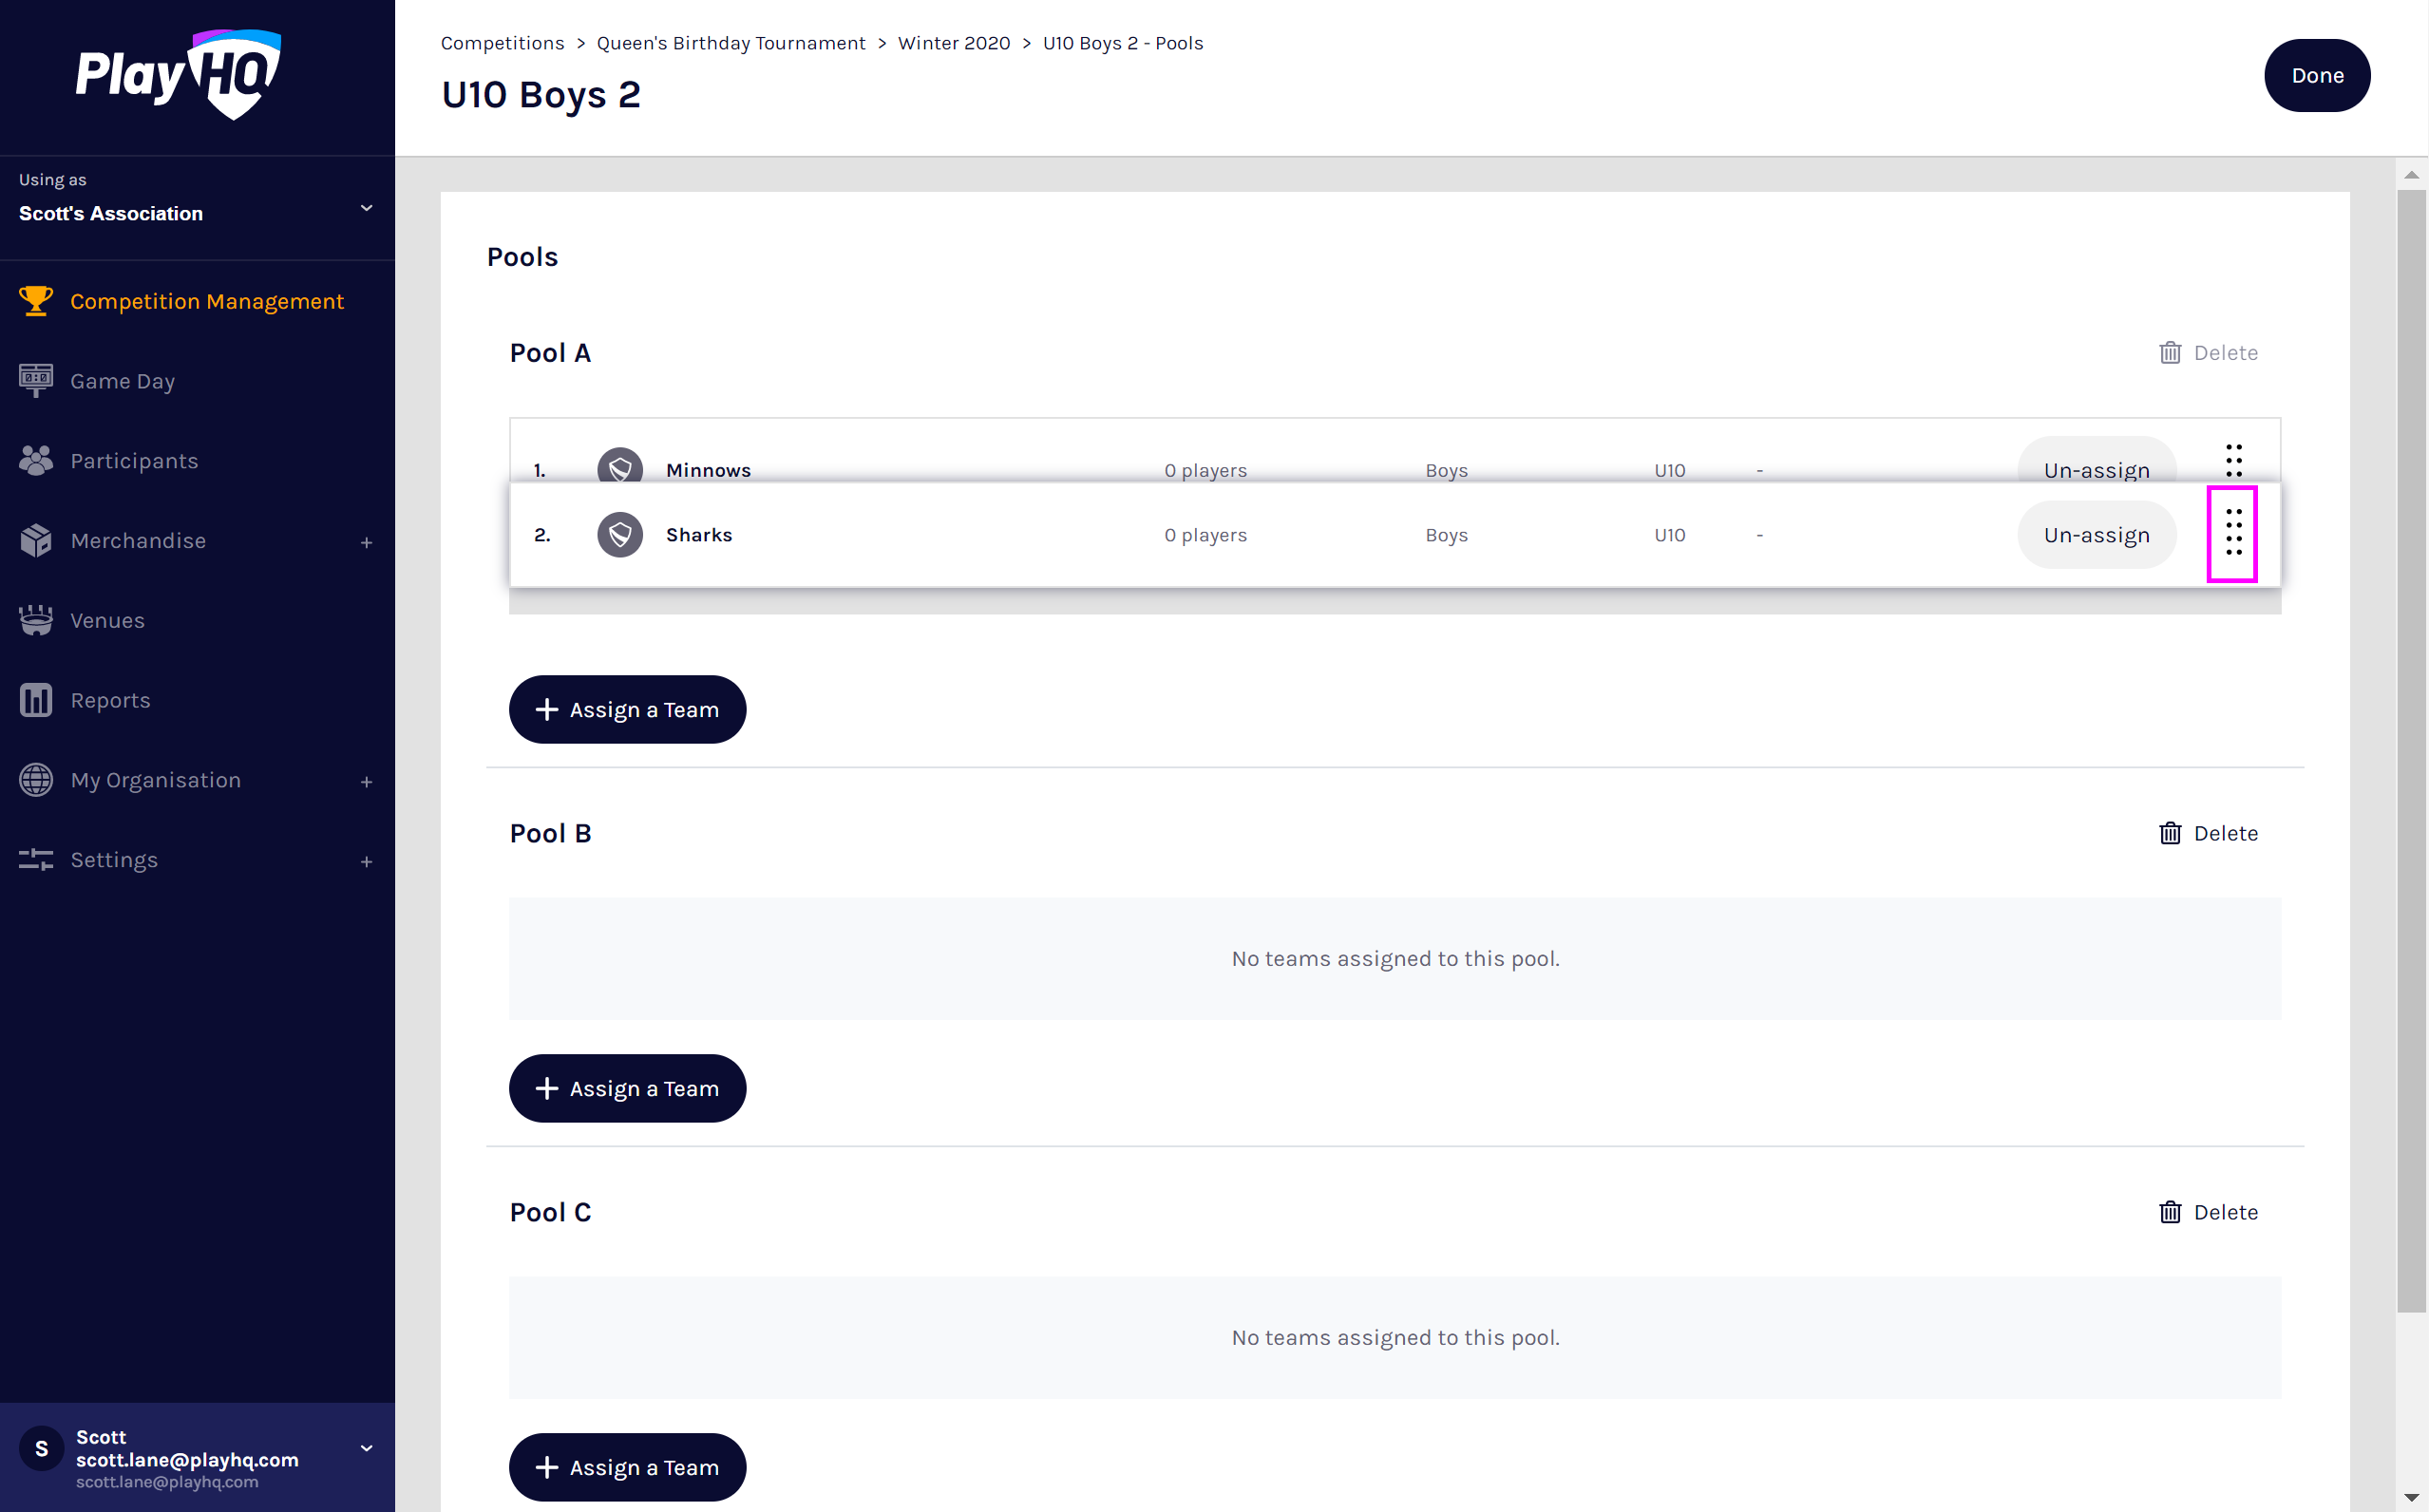This screenshot has width=2429, height=1512.
Task: Click the PlayHQ logo
Action: 178,75
